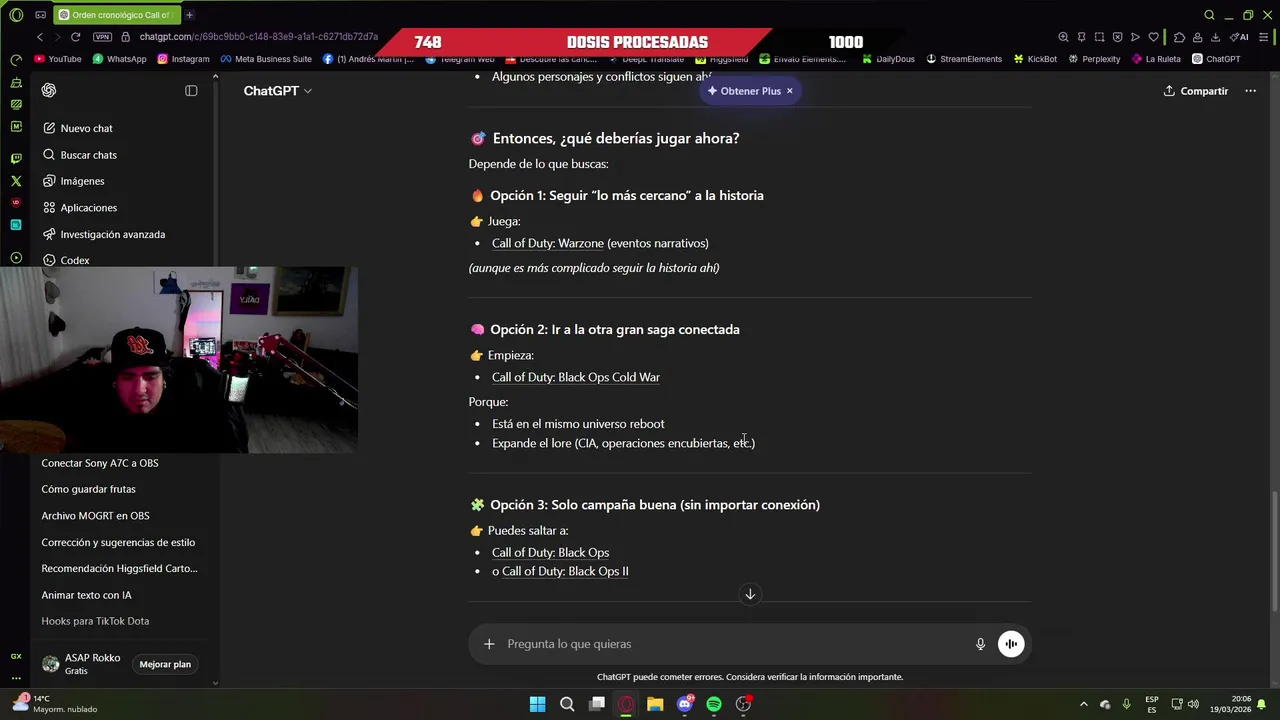Go back with the browser back arrow

click(x=40, y=37)
